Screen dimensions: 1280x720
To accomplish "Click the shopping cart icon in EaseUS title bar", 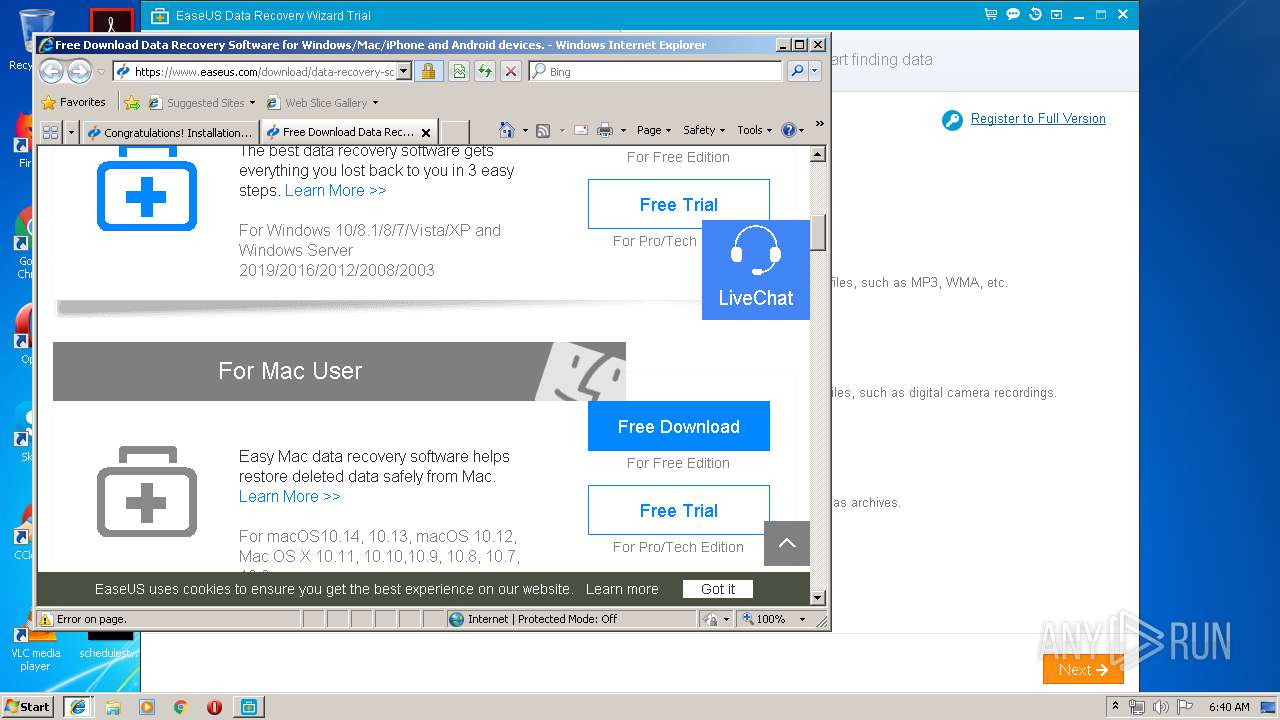I will click(990, 15).
